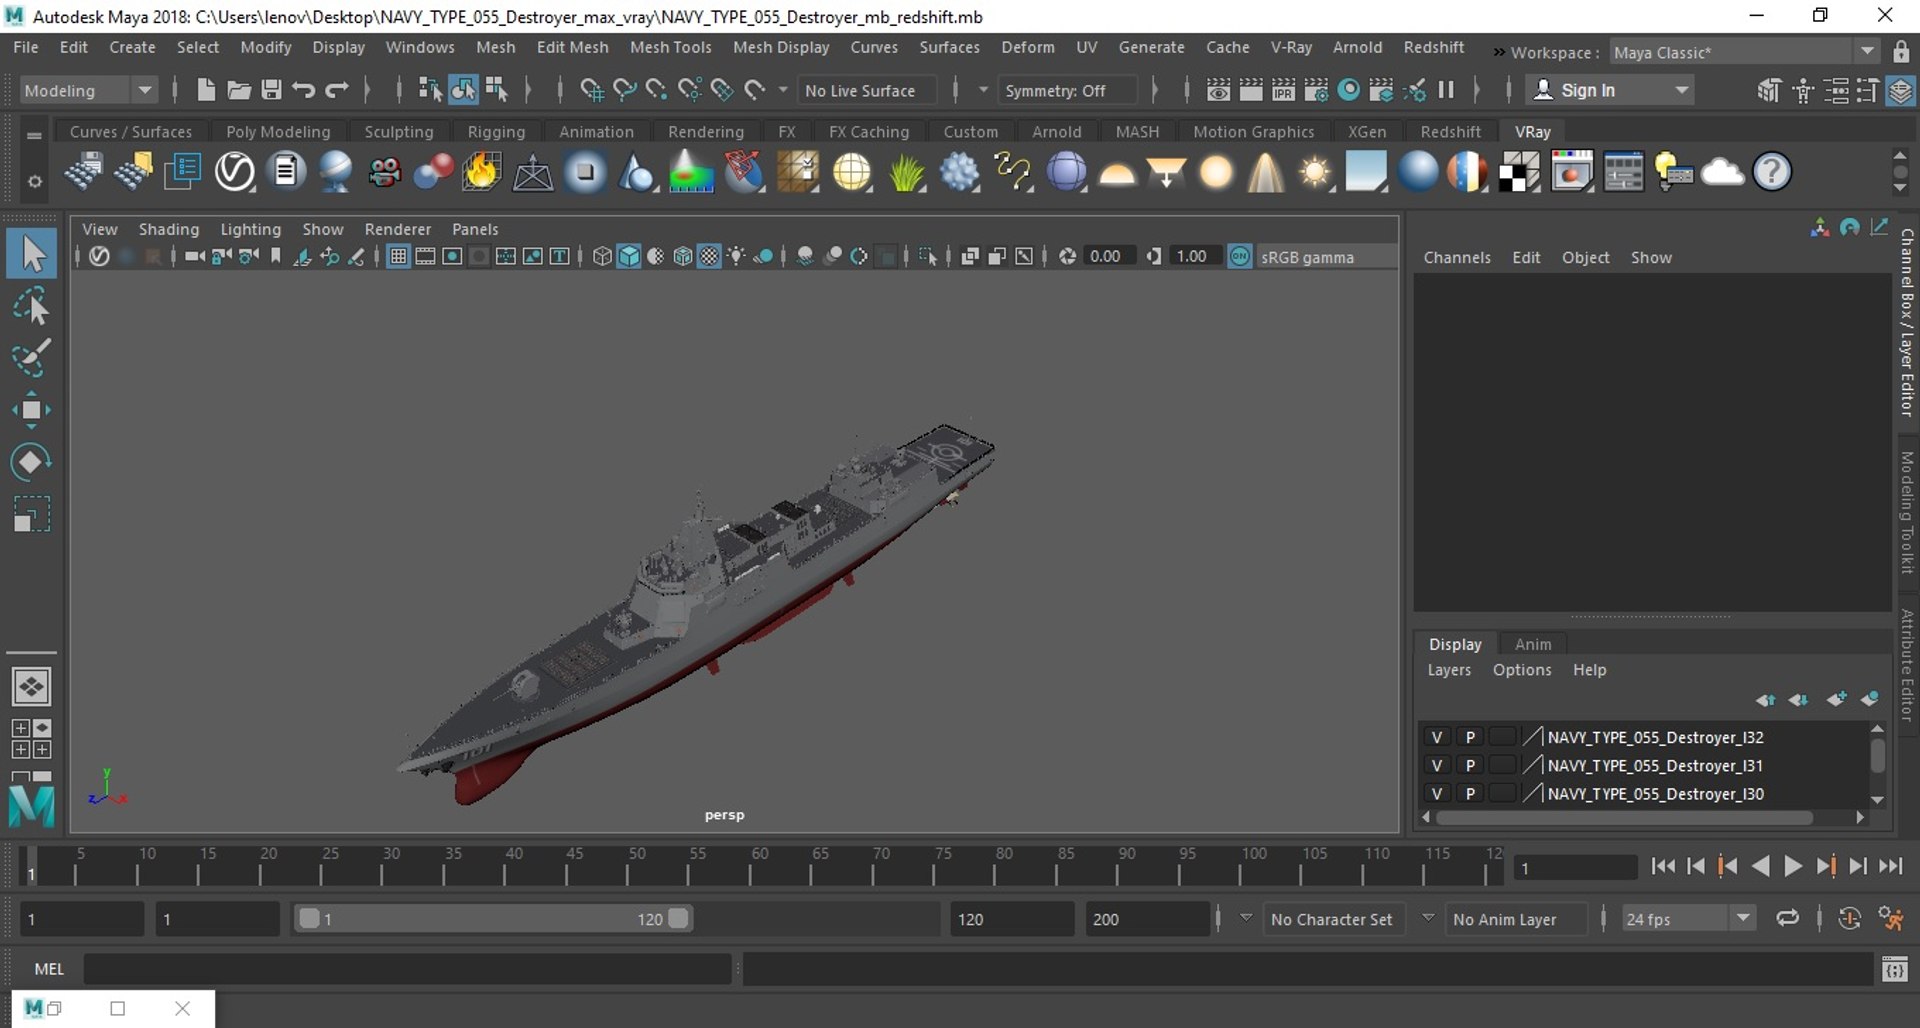Open the No Live Surface field
The image size is (1920, 1028).
867,90
